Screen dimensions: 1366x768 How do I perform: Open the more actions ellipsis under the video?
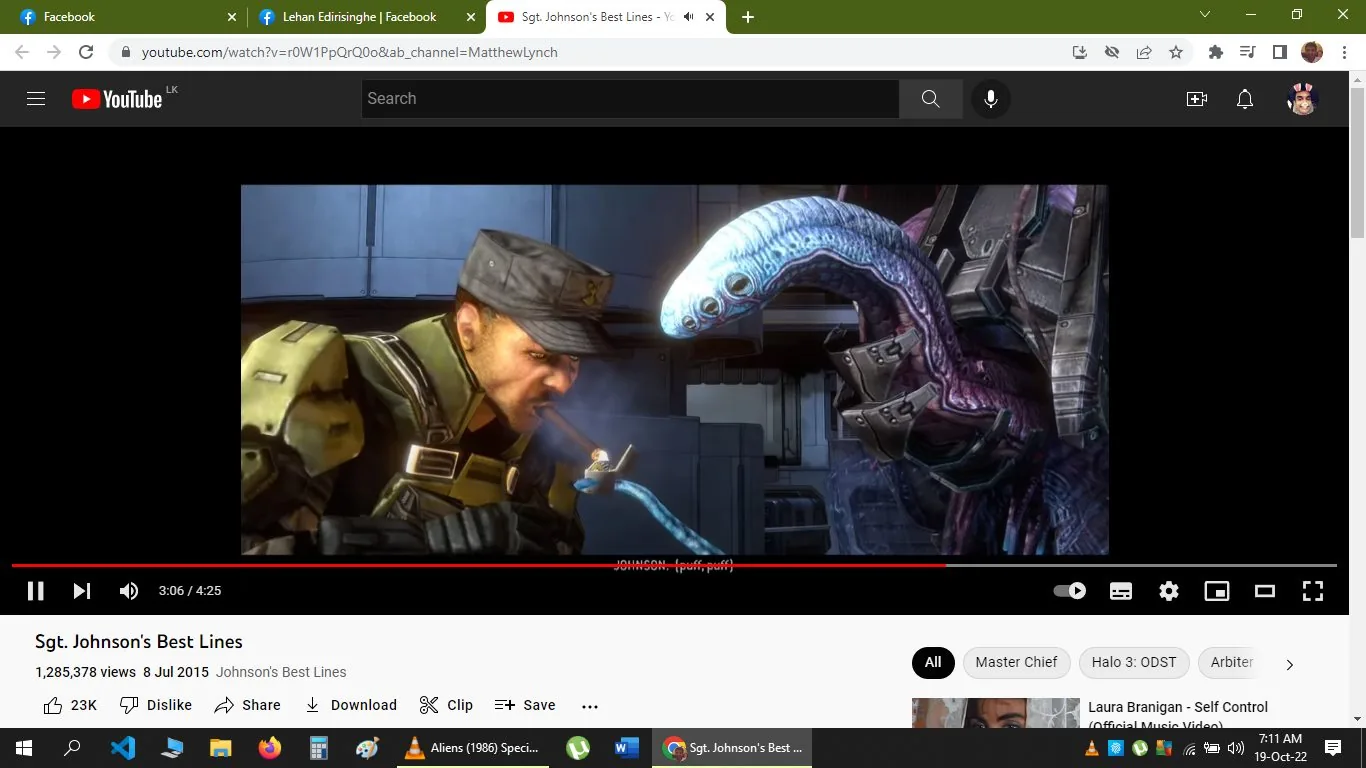(589, 705)
